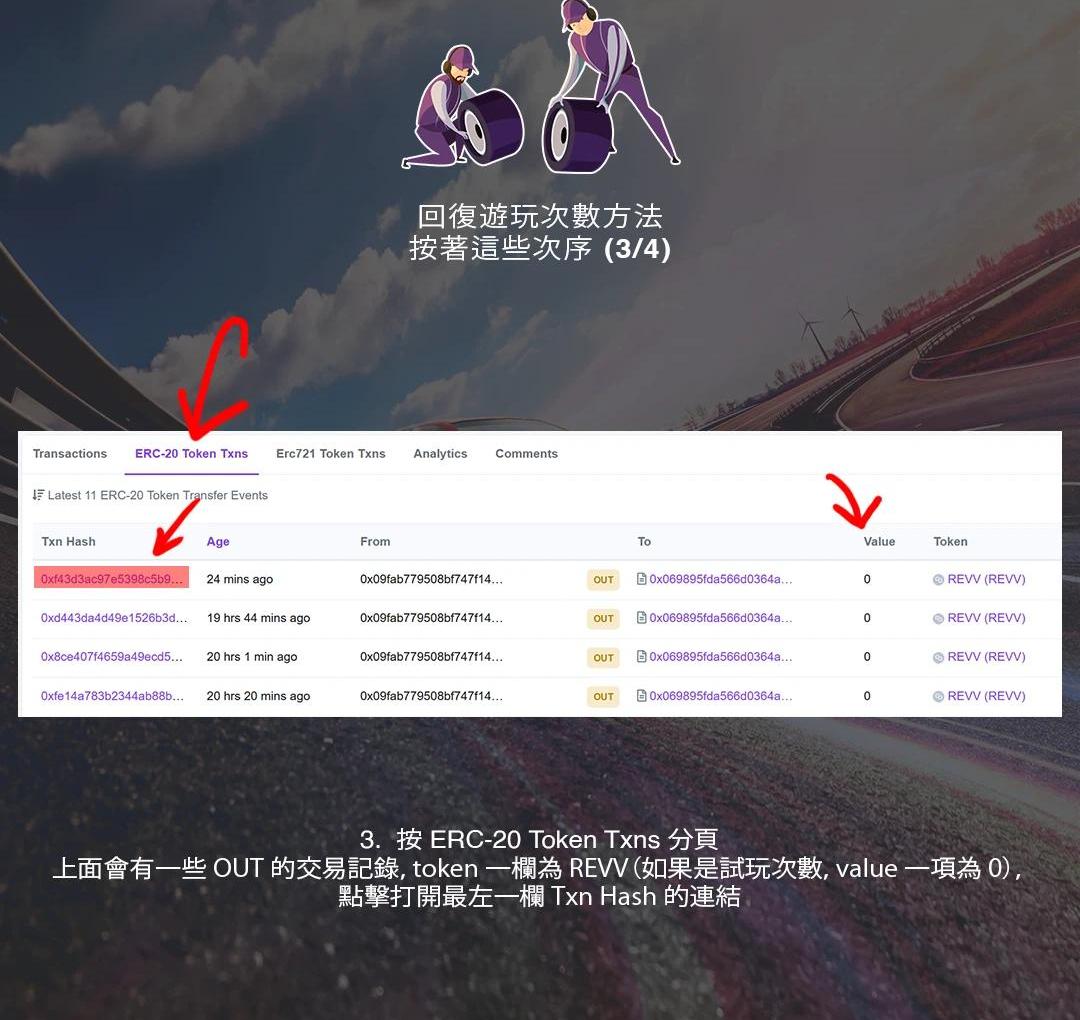
Task: Click the sort icon beside Latest 11 ERC-20
Action: (x=38, y=495)
